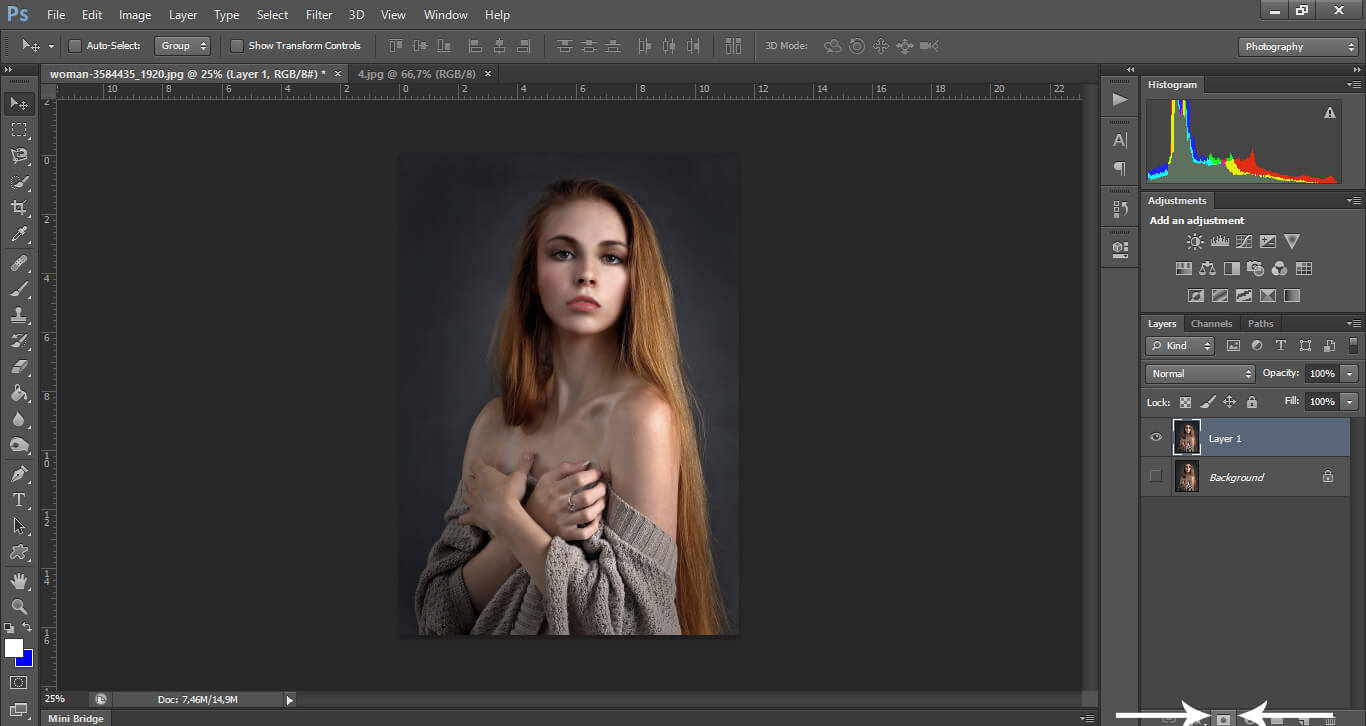Open the Histogram panel options menu

coord(1355,85)
